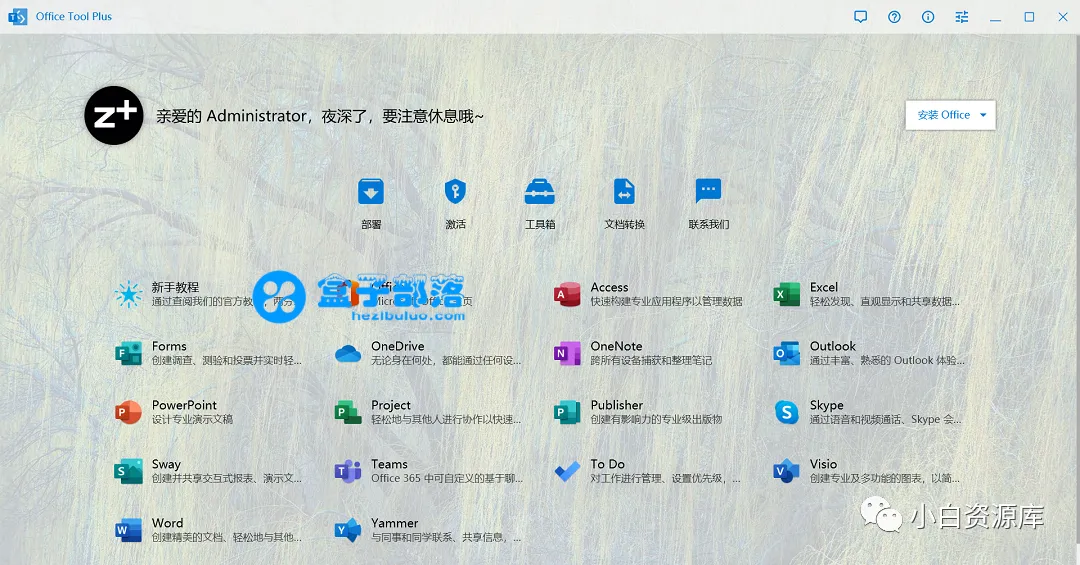Viewport: 1080px width, 565px height.
Task: Click the Excel title text
Action: pos(824,287)
